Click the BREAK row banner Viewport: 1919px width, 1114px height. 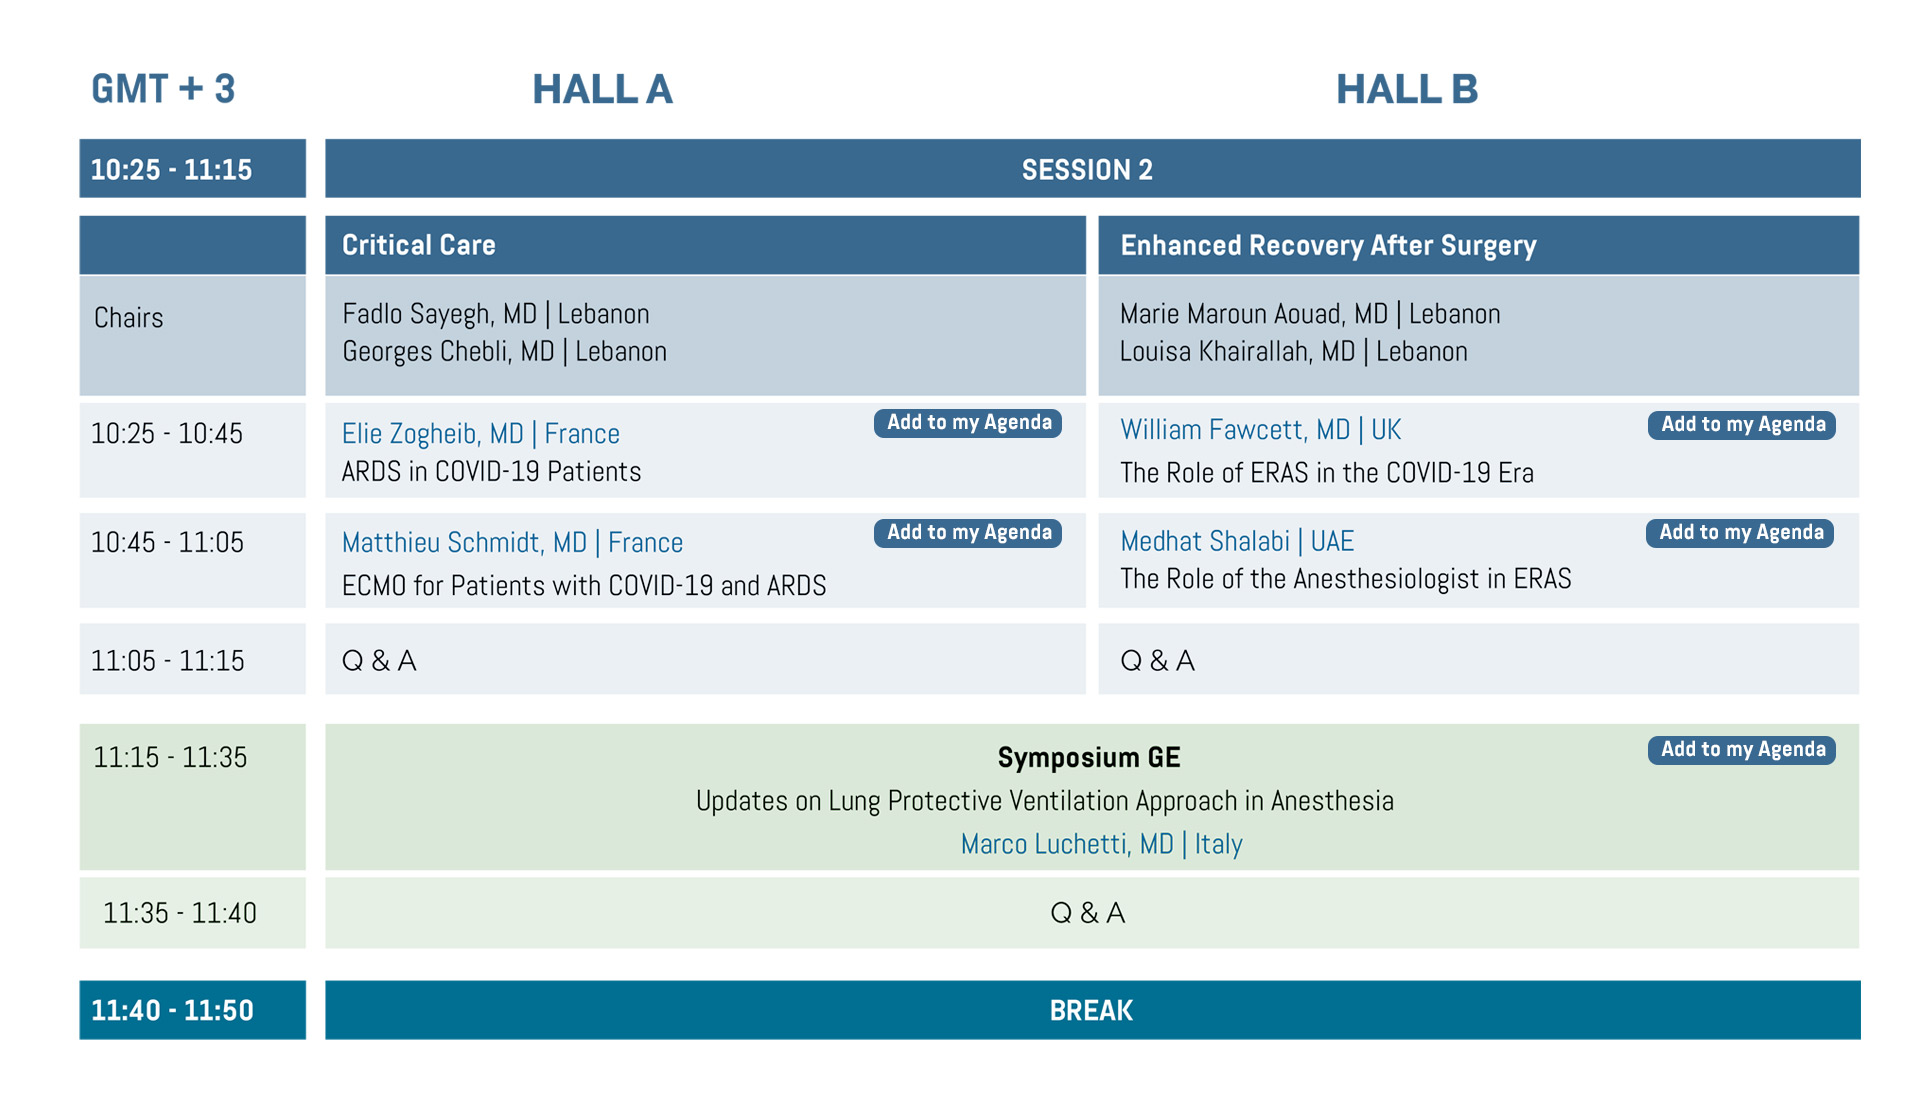click(x=1092, y=1010)
